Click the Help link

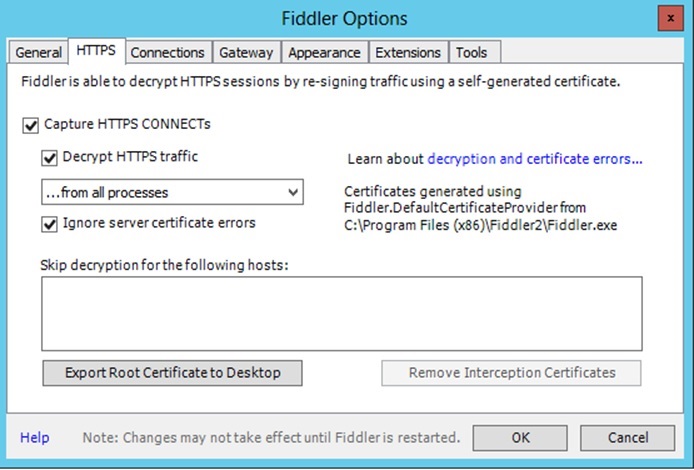35,438
